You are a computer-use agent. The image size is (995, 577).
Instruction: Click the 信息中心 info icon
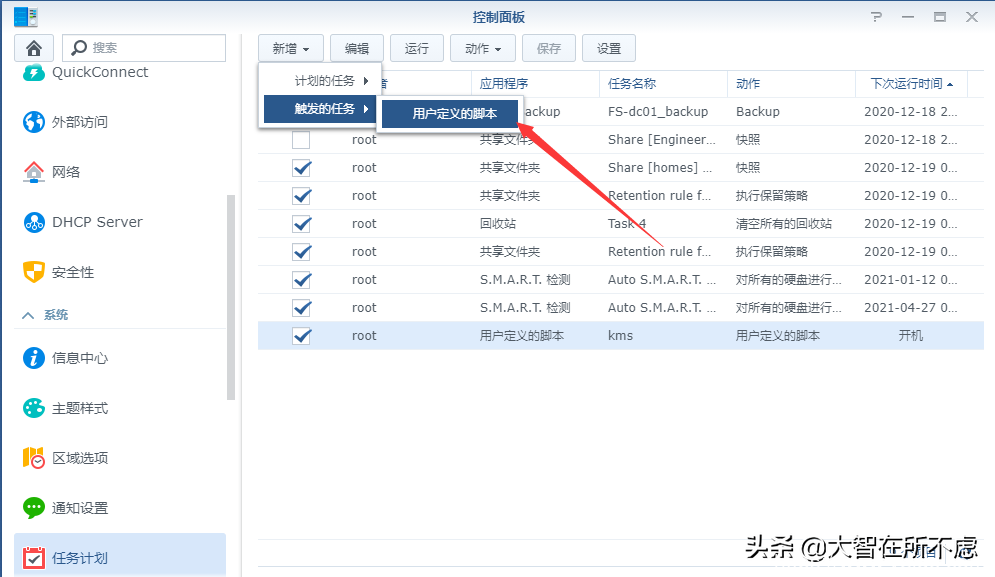[x=34, y=358]
